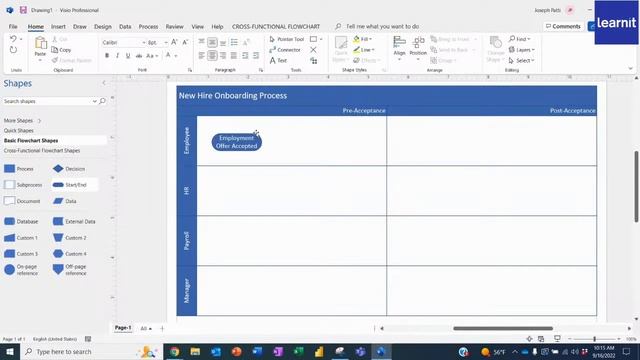Toggle Strikethrough formatting

[139, 56]
